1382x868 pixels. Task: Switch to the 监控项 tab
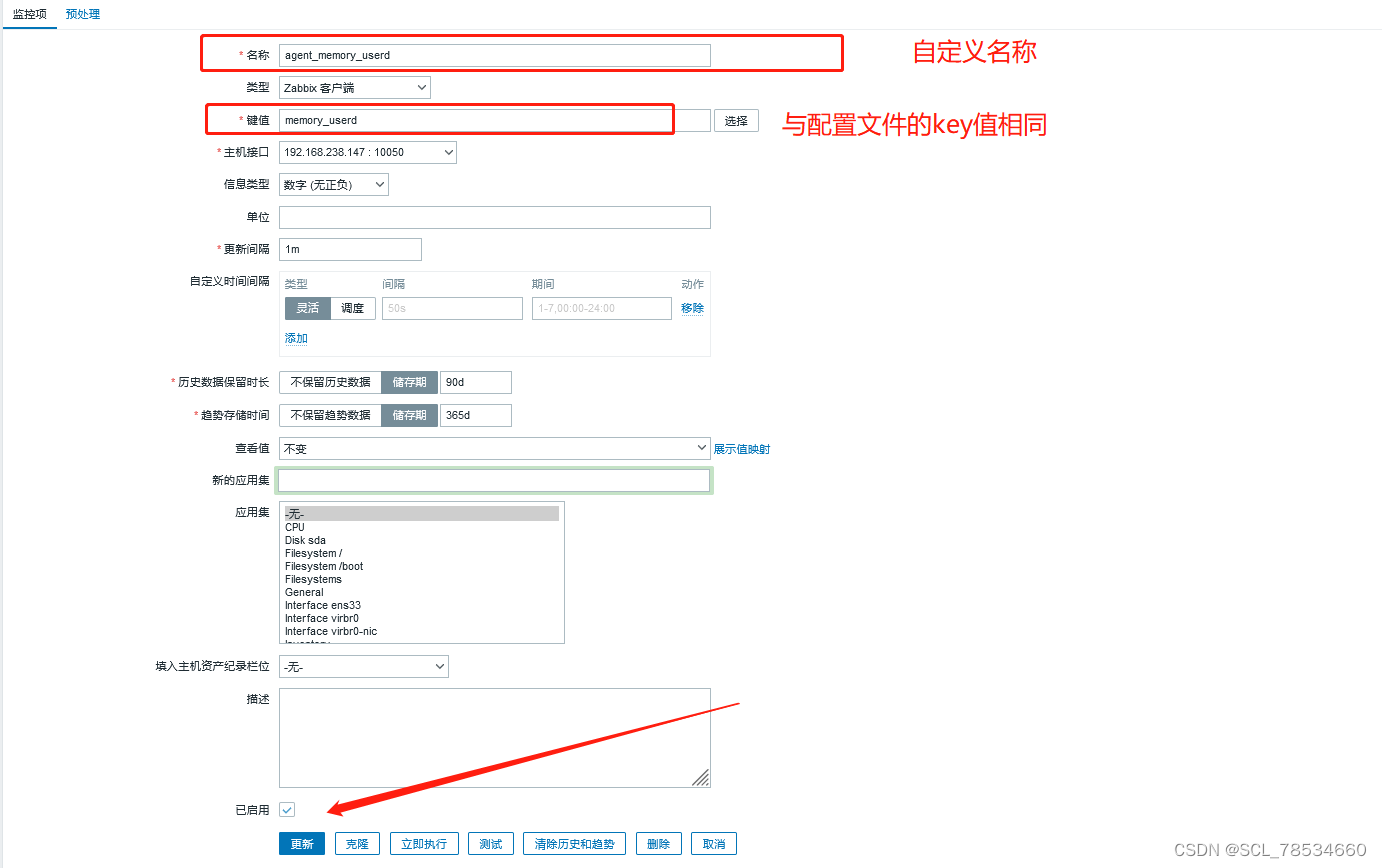[x=29, y=14]
